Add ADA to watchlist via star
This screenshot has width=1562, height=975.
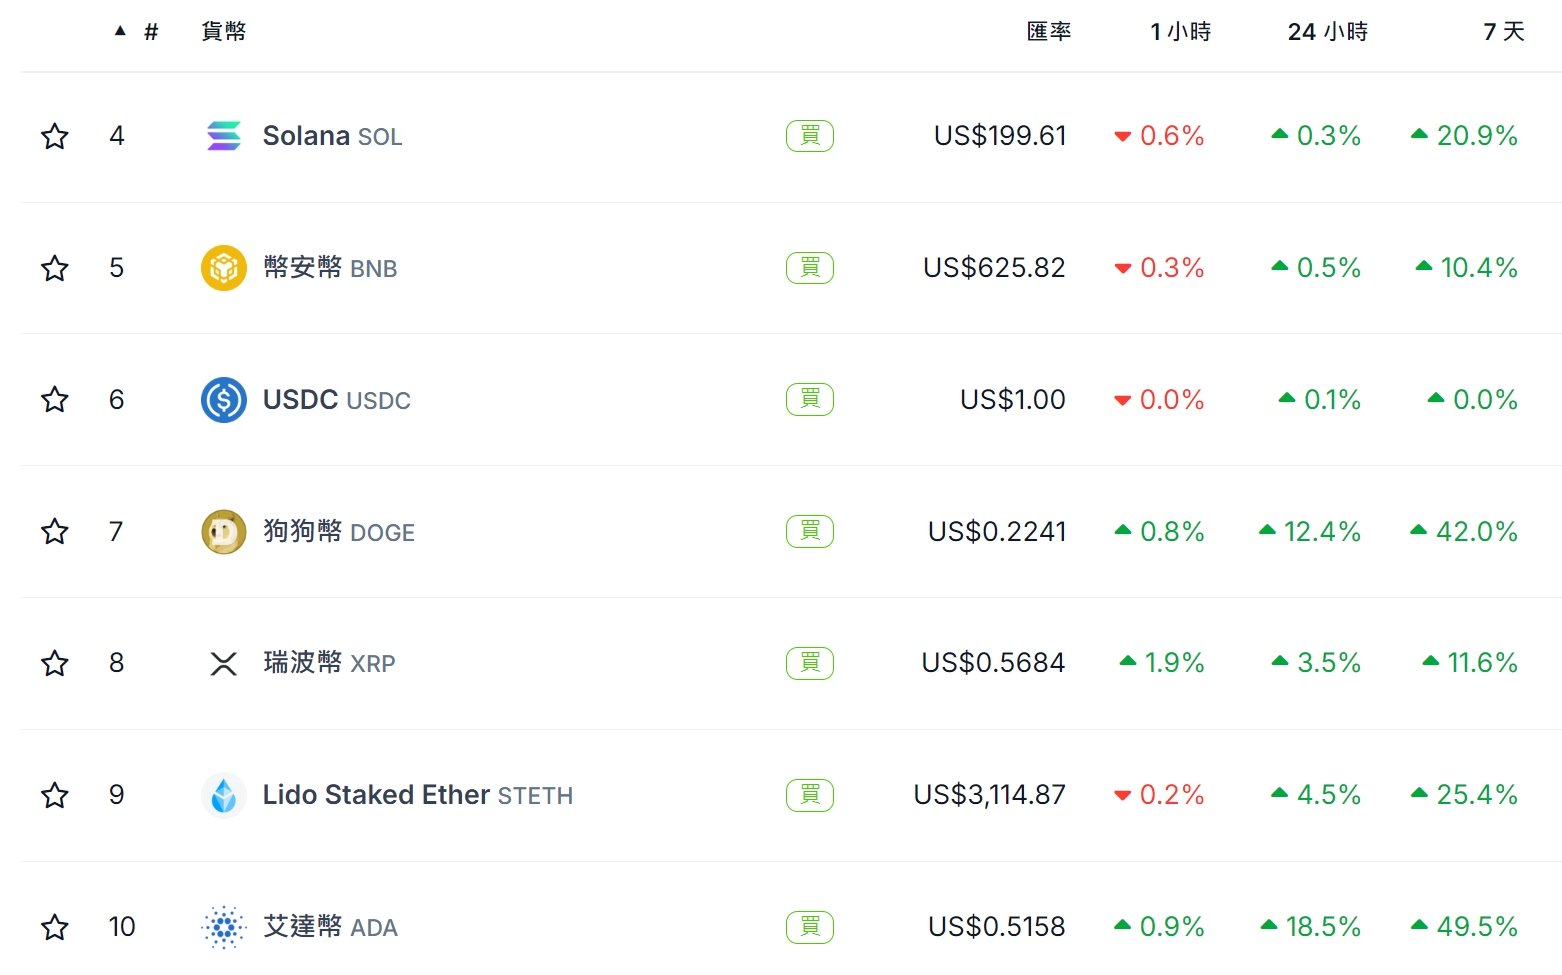pyautogui.click(x=55, y=927)
